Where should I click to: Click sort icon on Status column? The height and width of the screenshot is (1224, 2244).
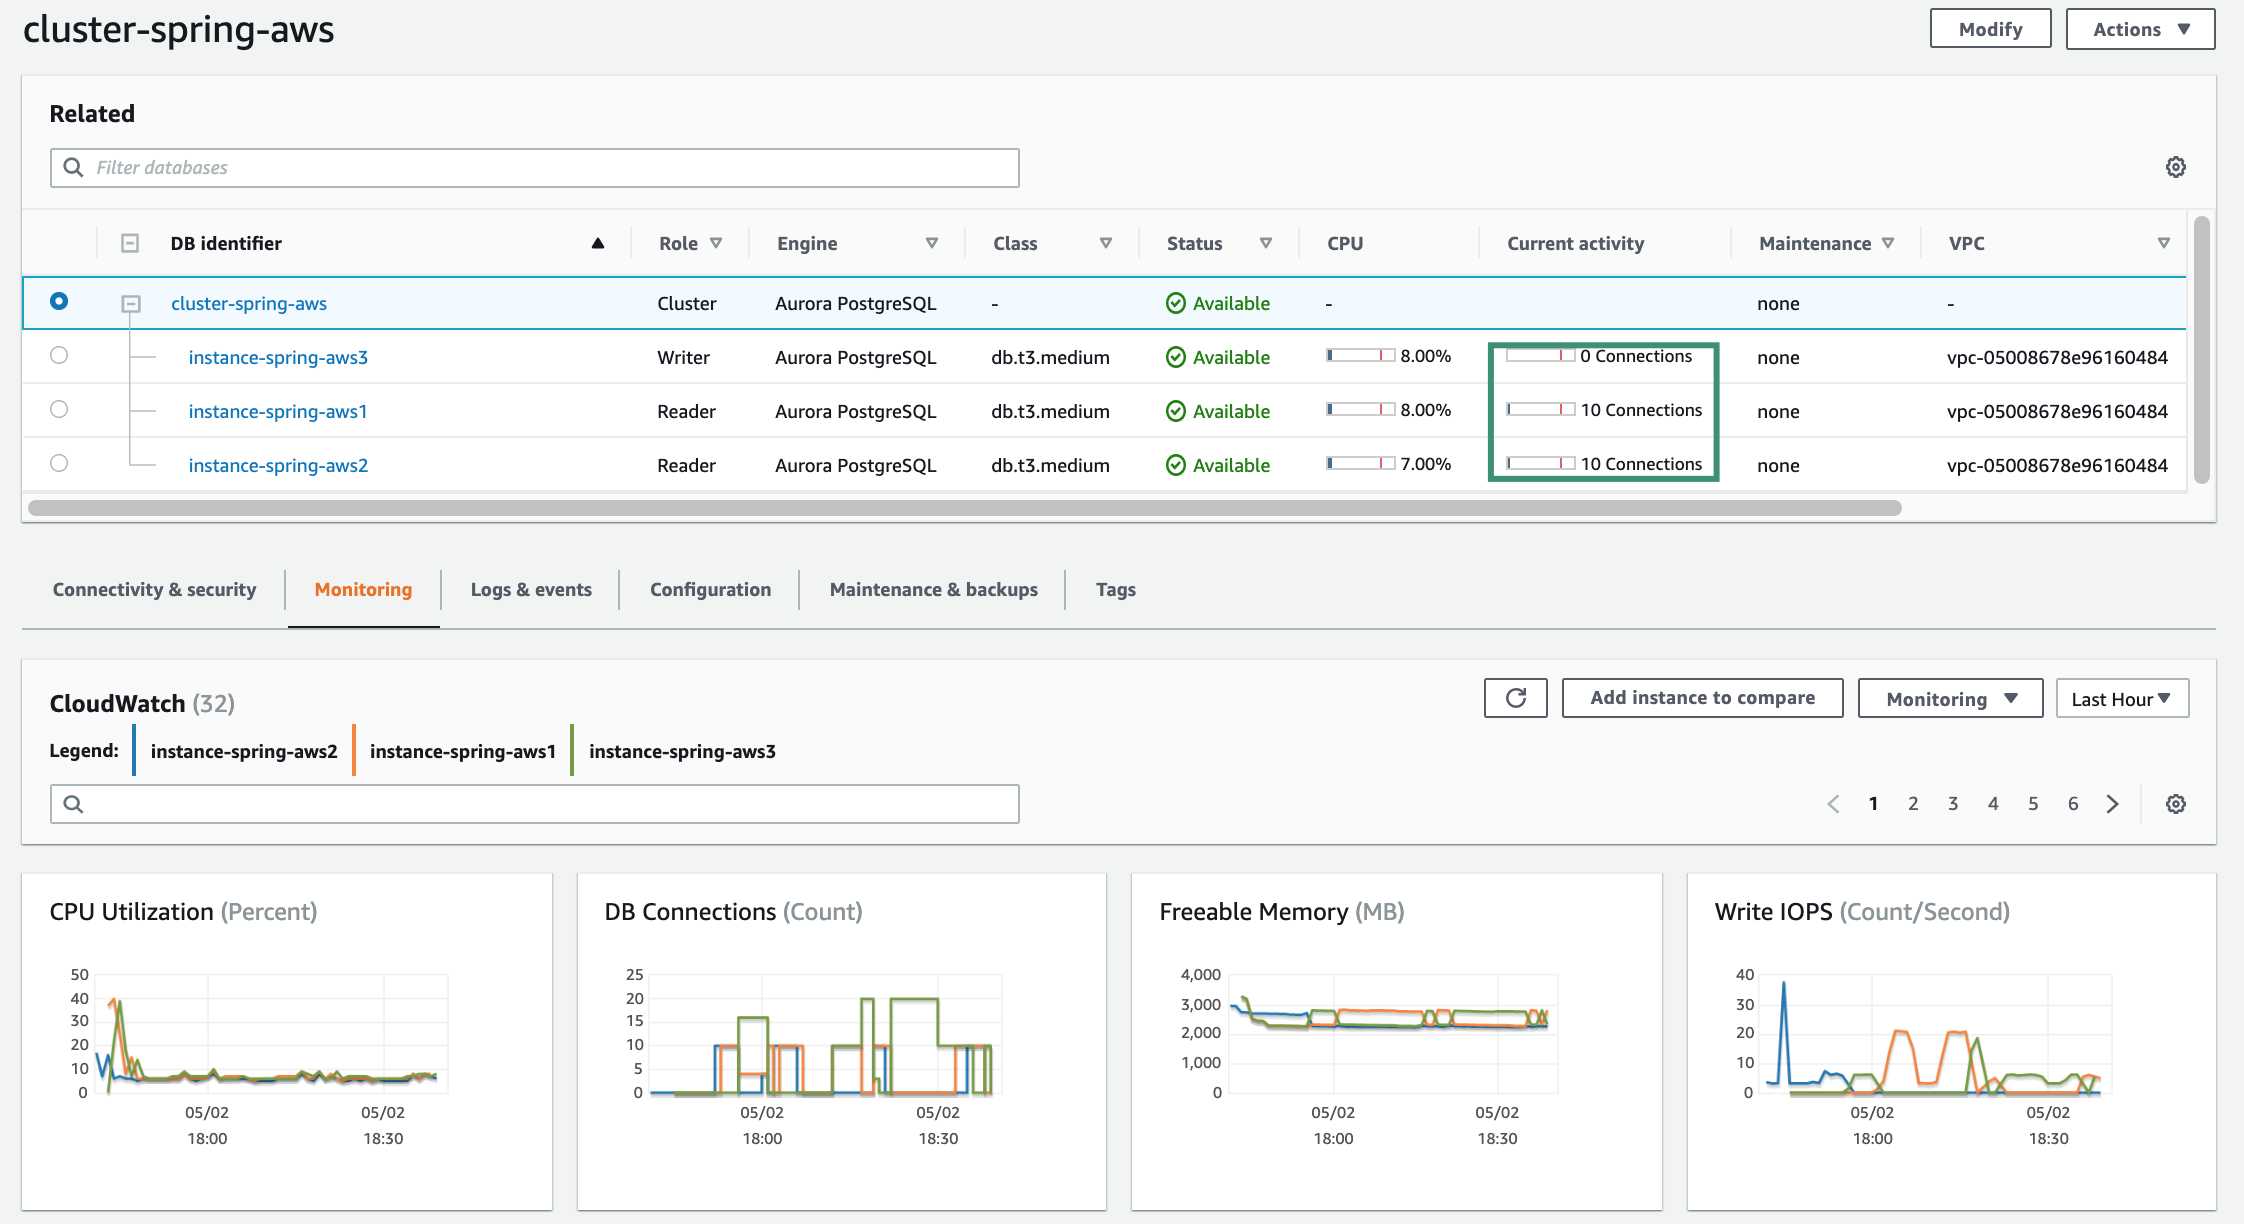click(x=1265, y=243)
